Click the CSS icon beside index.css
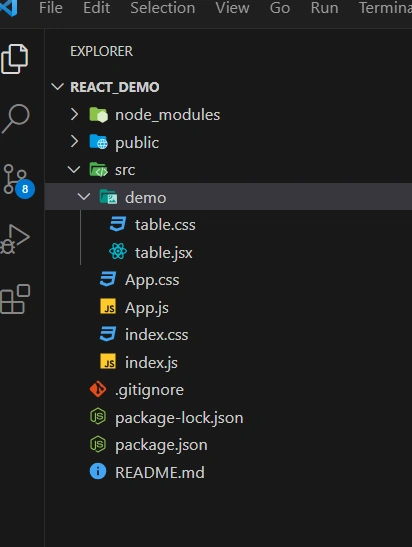The height and width of the screenshot is (547, 412). (108, 334)
